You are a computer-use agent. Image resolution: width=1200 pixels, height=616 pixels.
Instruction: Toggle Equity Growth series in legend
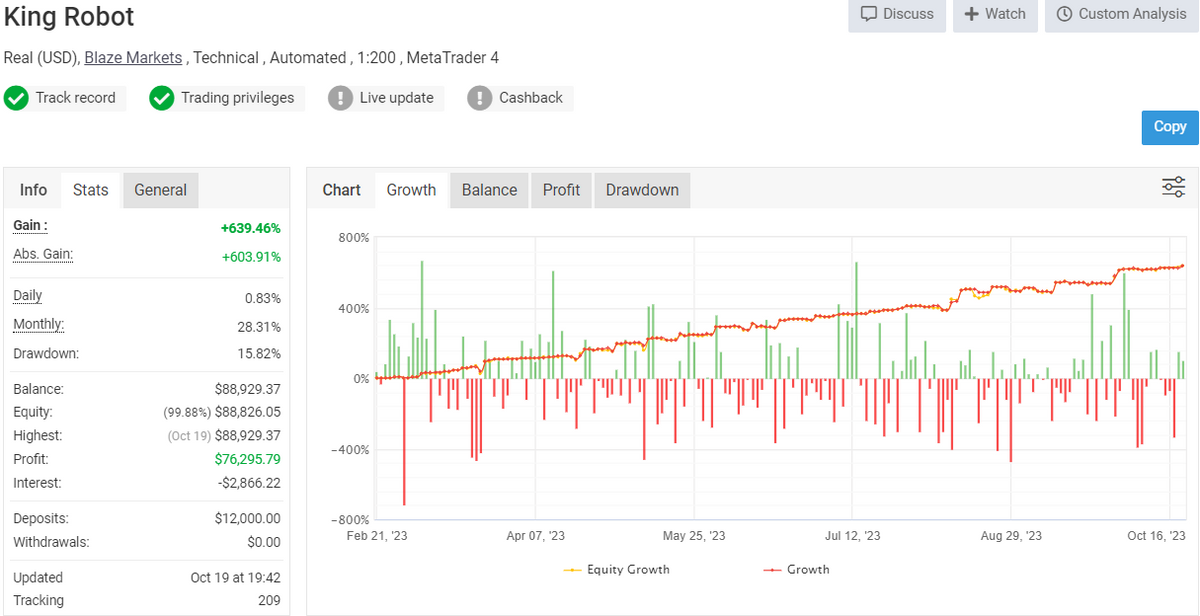(x=616, y=569)
